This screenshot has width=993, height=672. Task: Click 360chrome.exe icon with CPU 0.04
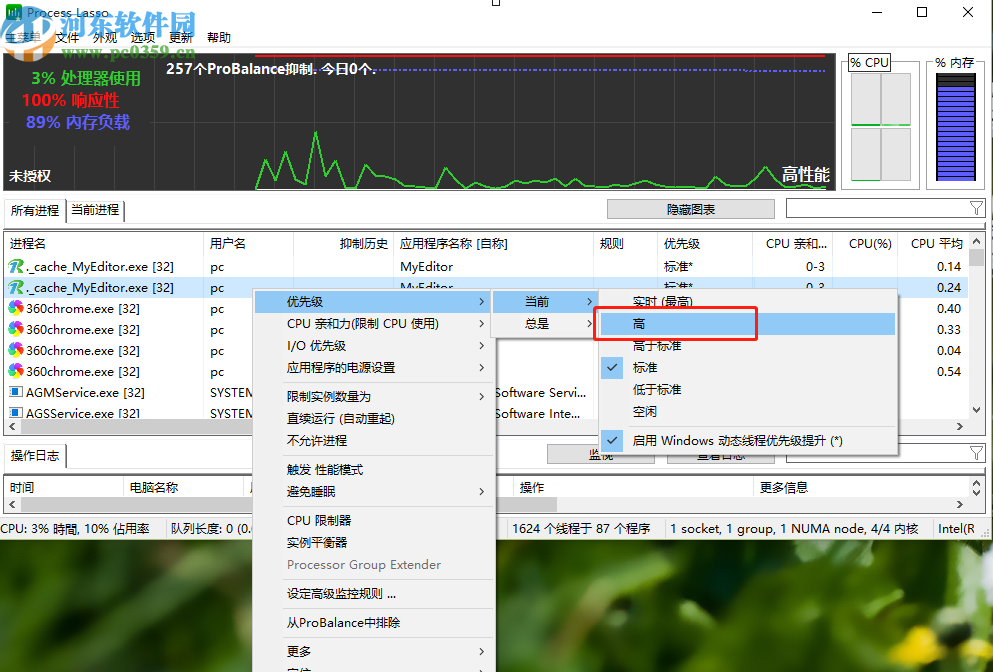point(16,350)
